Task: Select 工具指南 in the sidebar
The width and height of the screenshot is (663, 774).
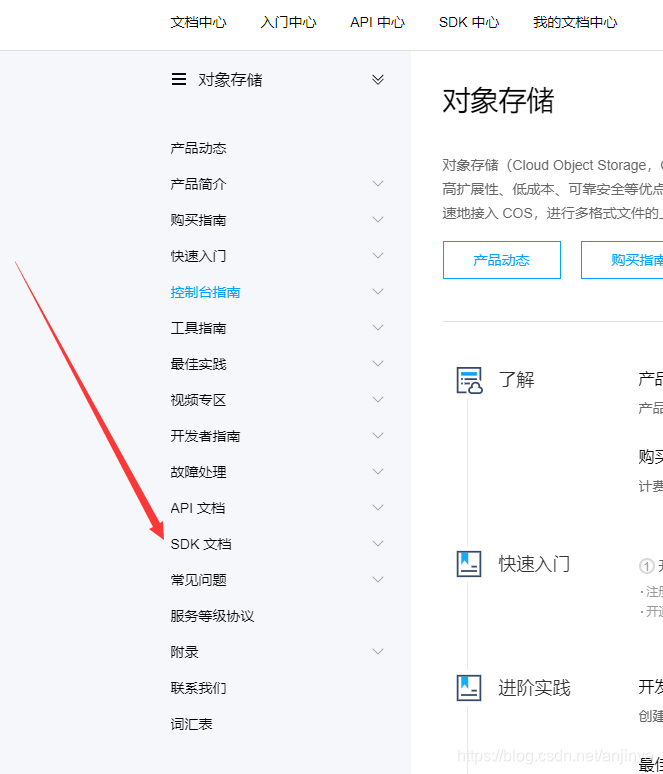Action: tap(198, 328)
